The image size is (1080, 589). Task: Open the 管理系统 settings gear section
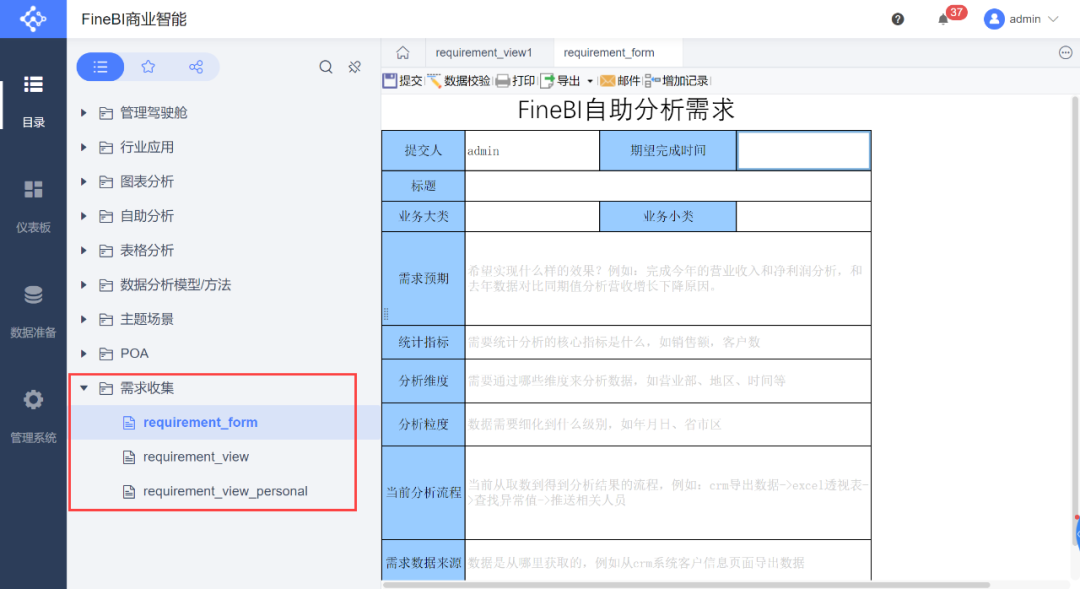(33, 417)
